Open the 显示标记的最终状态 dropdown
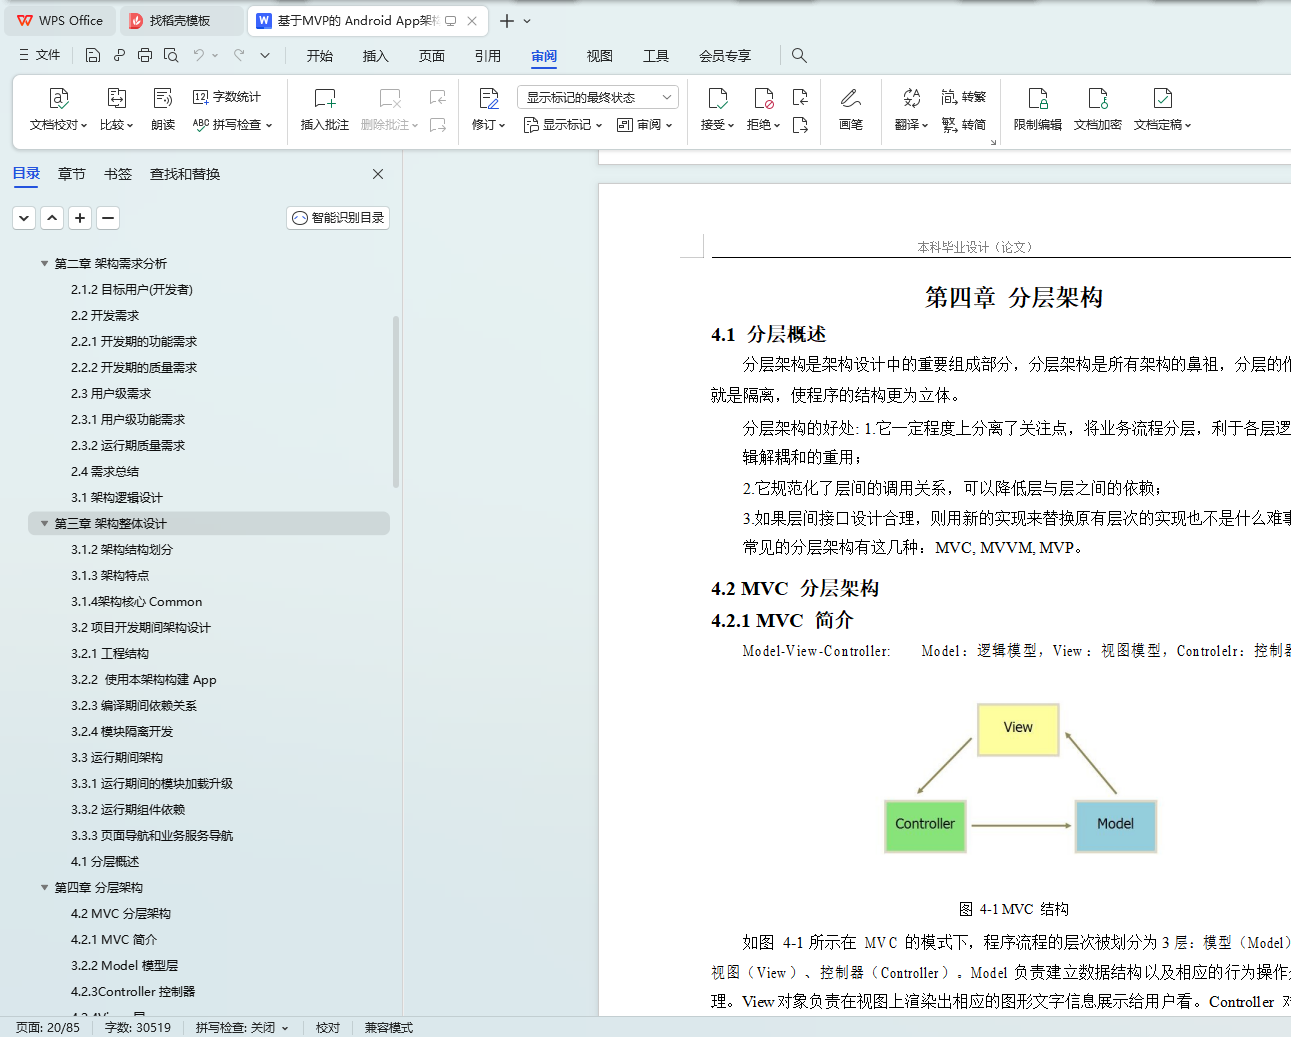The width and height of the screenshot is (1291, 1037). tap(598, 97)
